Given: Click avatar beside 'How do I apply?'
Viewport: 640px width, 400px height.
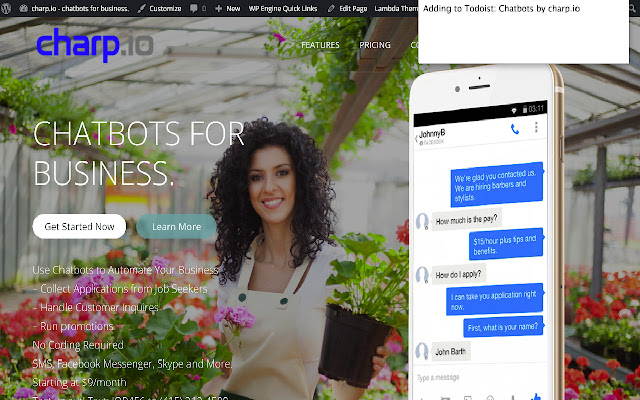Looking at the screenshot, I should [x=422, y=275].
